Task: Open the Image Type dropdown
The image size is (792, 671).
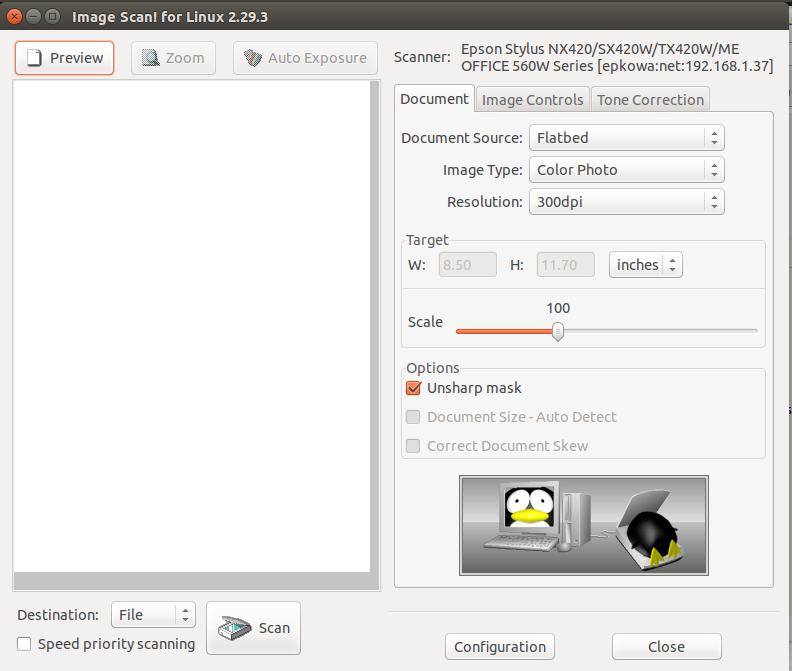Action: point(626,170)
